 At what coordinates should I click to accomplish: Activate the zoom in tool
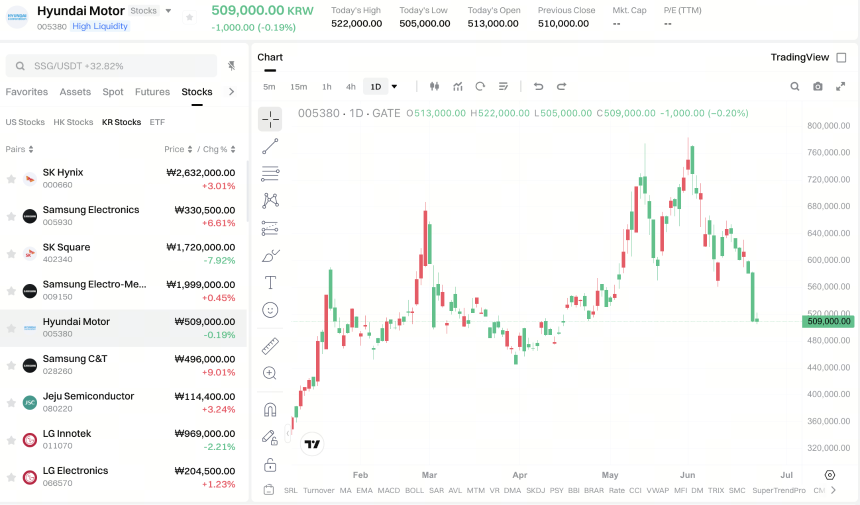coord(270,373)
